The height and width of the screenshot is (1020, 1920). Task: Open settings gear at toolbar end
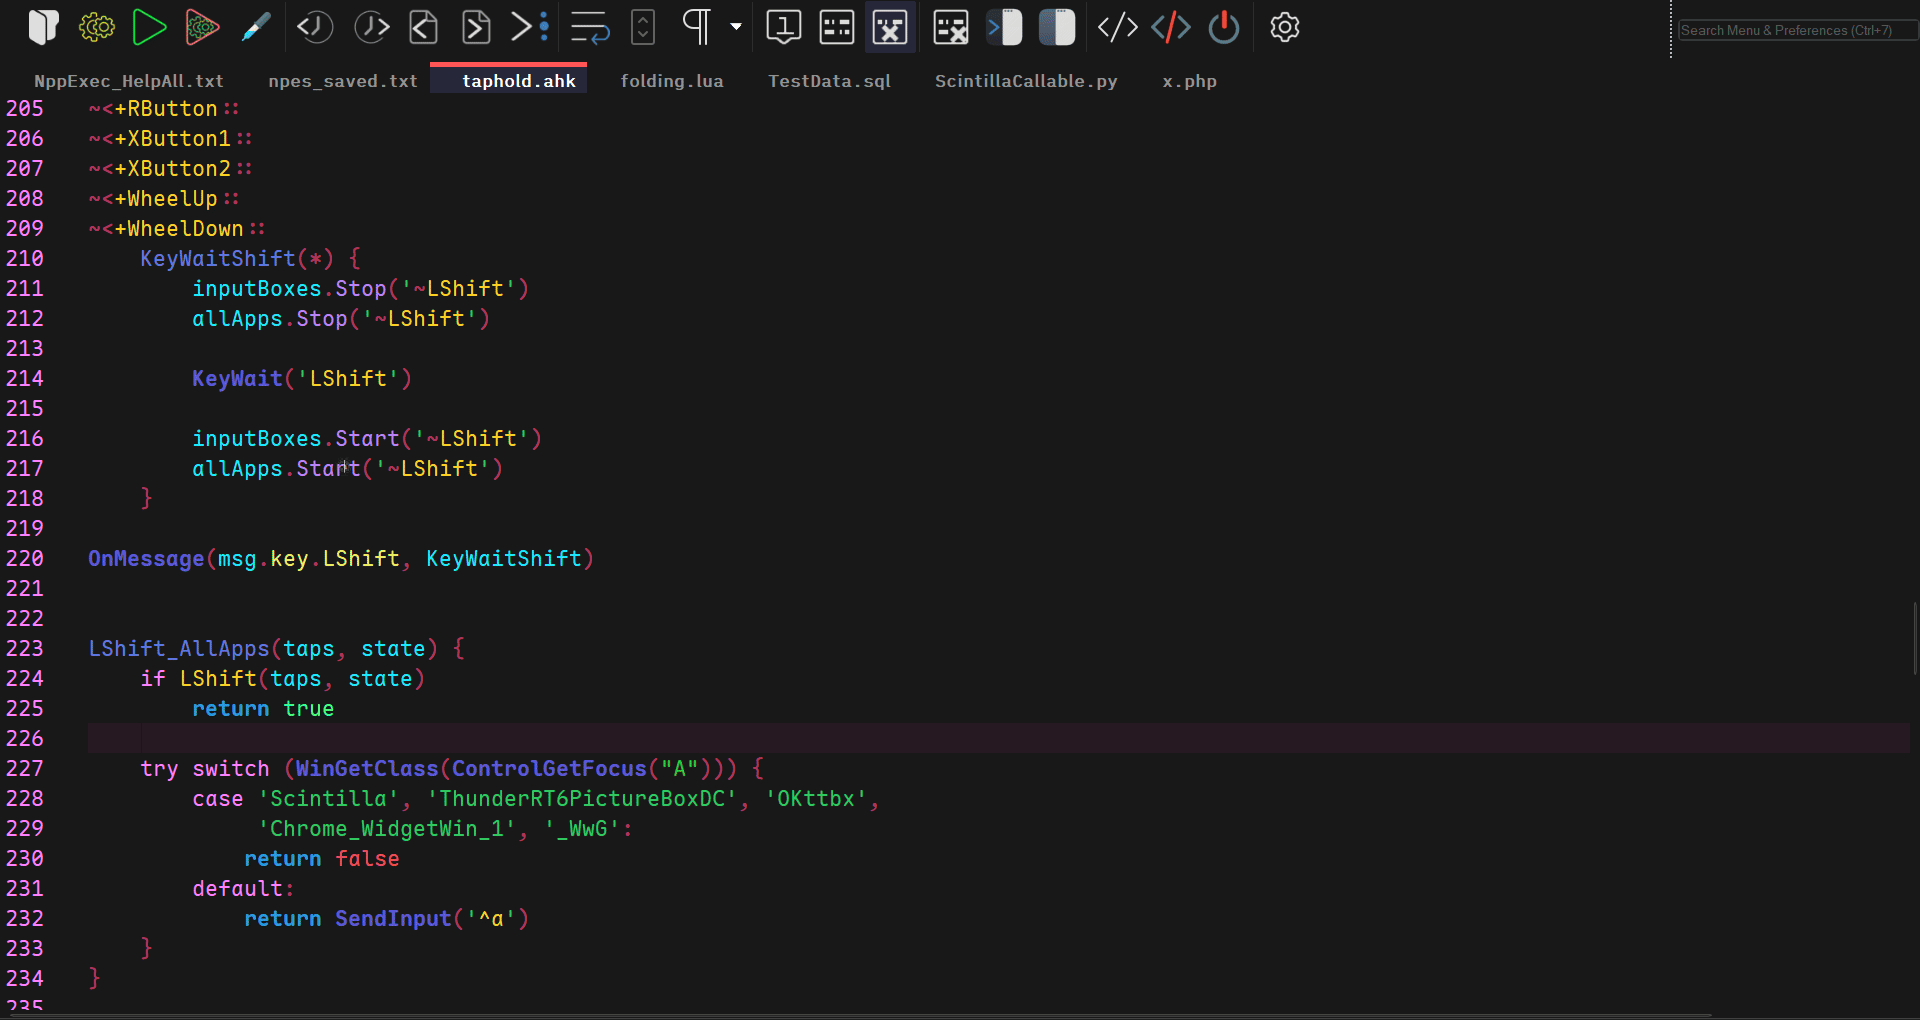(1285, 27)
